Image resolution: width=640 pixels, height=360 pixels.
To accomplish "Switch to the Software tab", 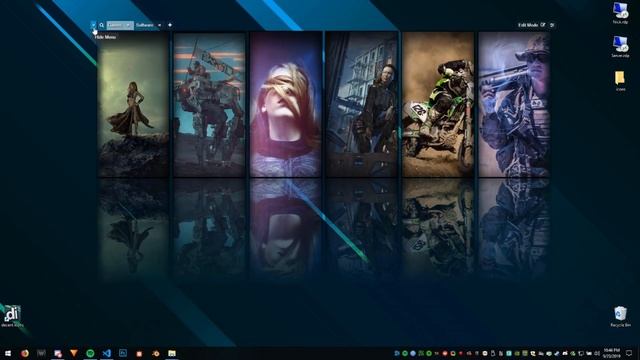I will pyautogui.click(x=145, y=25).
